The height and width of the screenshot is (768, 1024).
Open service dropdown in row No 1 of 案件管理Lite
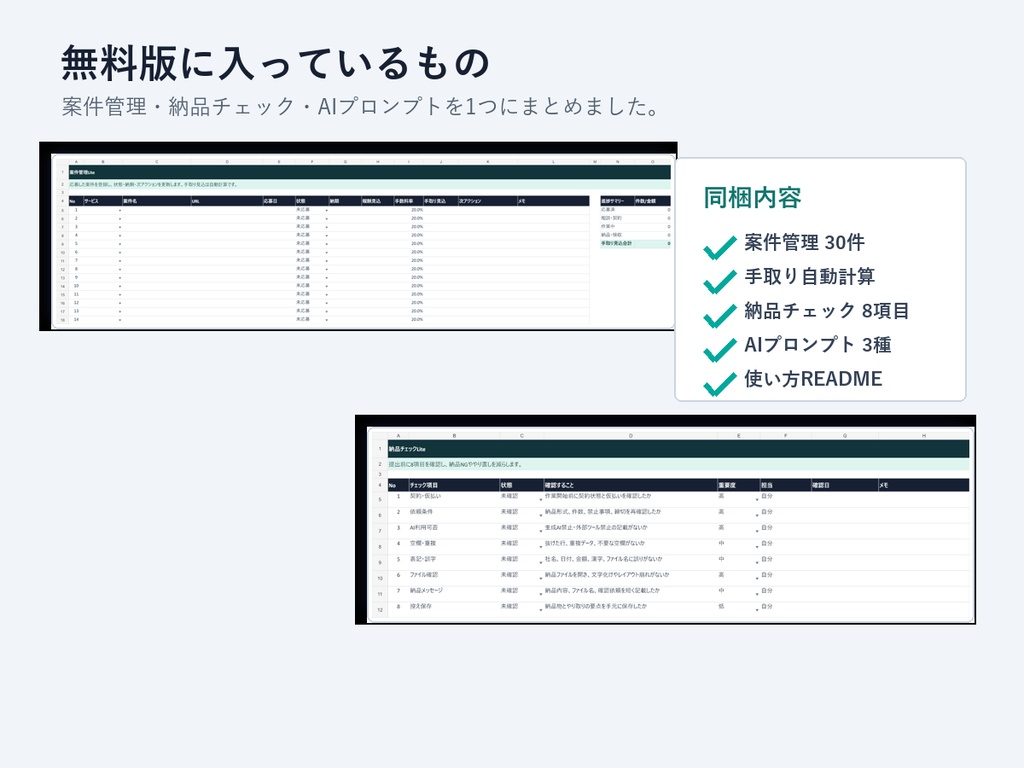pyautogui.click(x=120, y=210)
